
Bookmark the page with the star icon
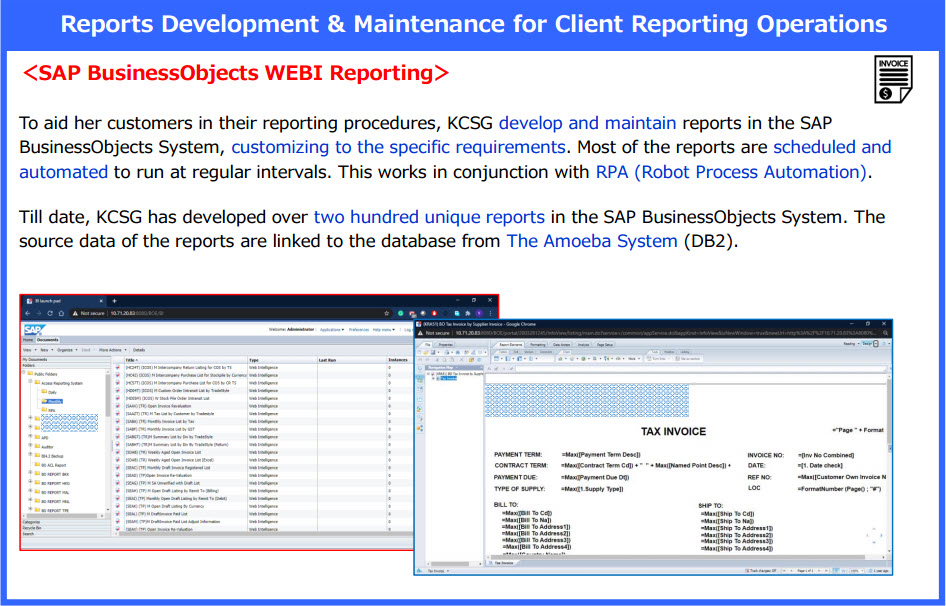point(386,313)
